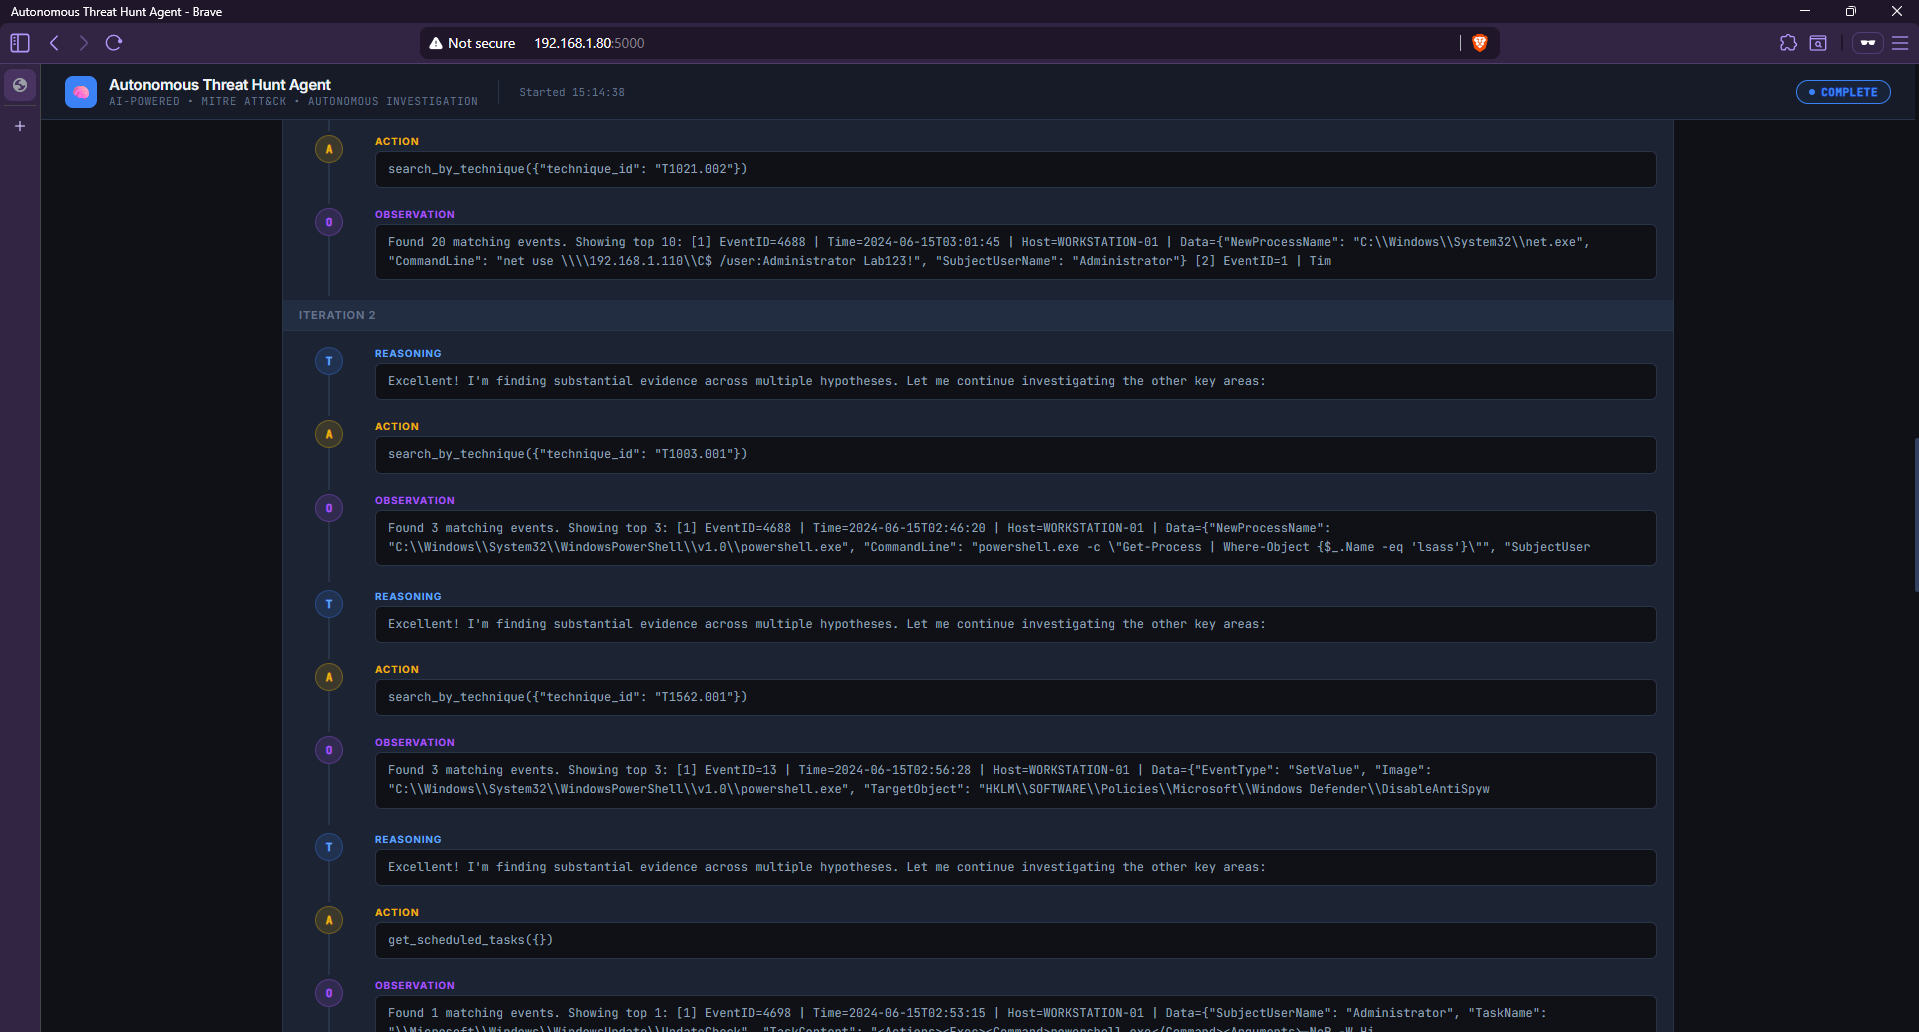Click the O marker beside net.exe observation
The width and height of the screenshot is (1919, 1032).
tap(329, 222)
